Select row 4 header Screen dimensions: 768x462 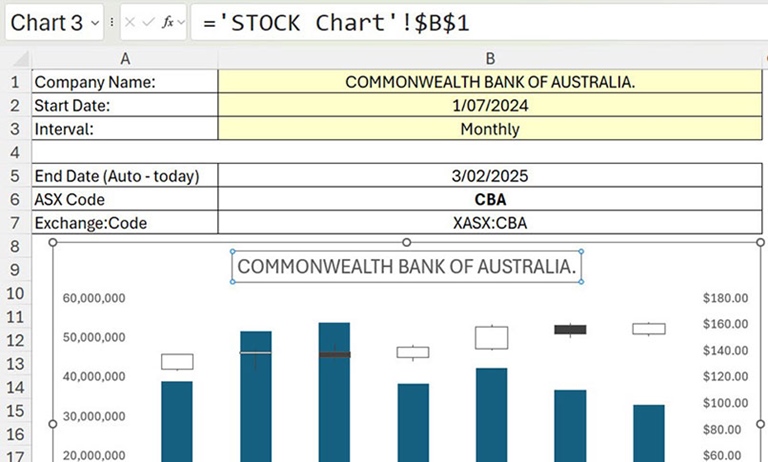coord(15,152)
